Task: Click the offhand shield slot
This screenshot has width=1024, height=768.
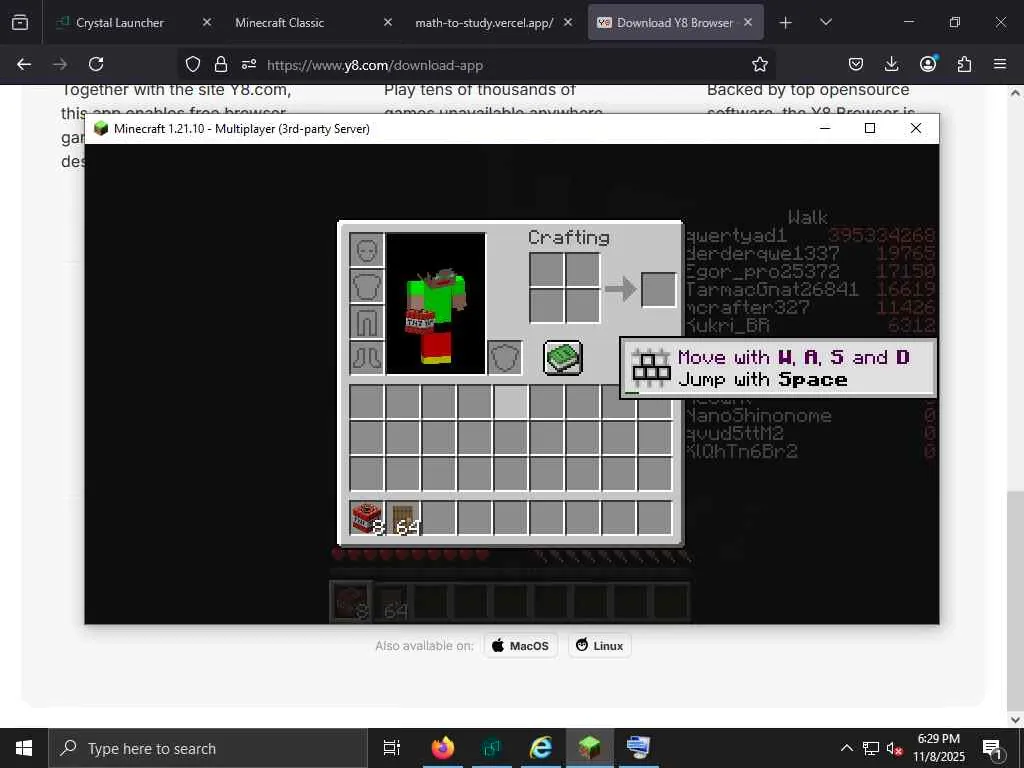Action: point(505,357)
